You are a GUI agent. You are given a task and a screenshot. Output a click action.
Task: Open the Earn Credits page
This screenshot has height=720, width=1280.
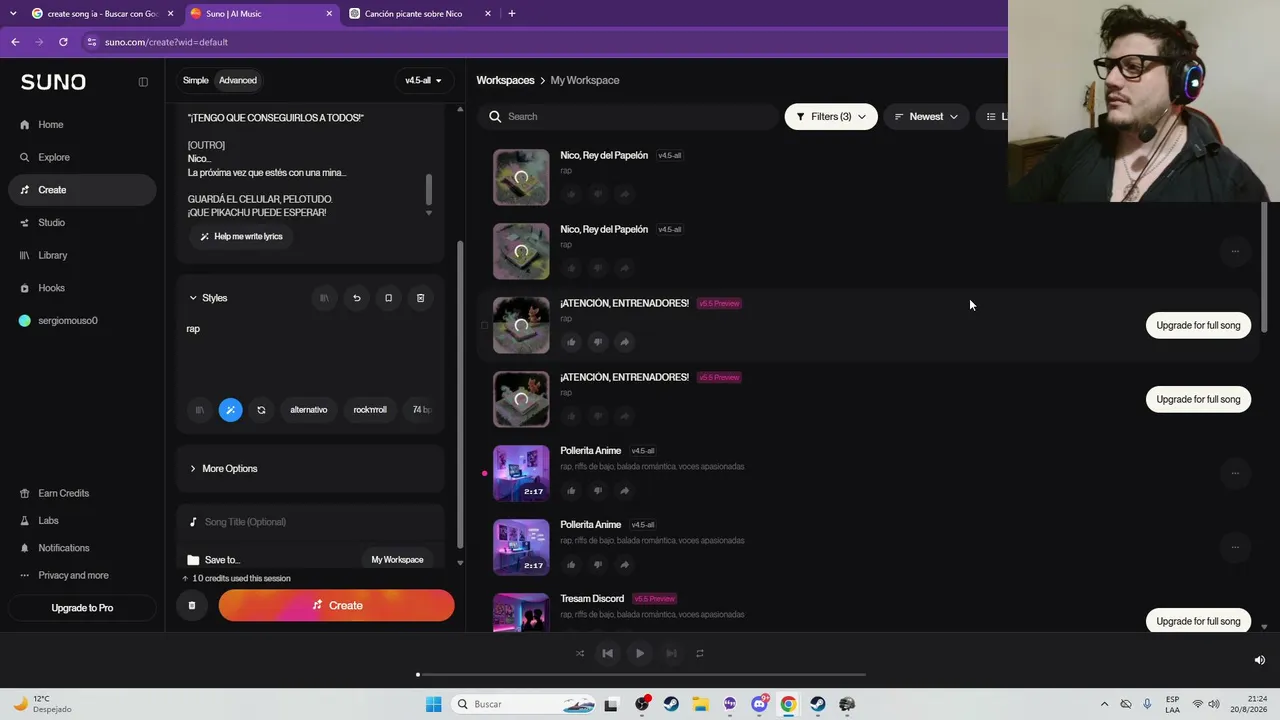click(63, 493)
